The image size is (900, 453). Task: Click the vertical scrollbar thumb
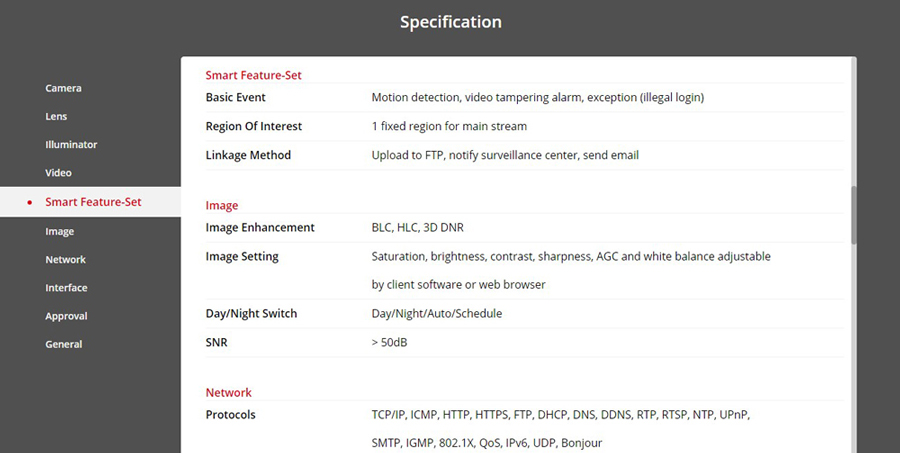point(853,214)
